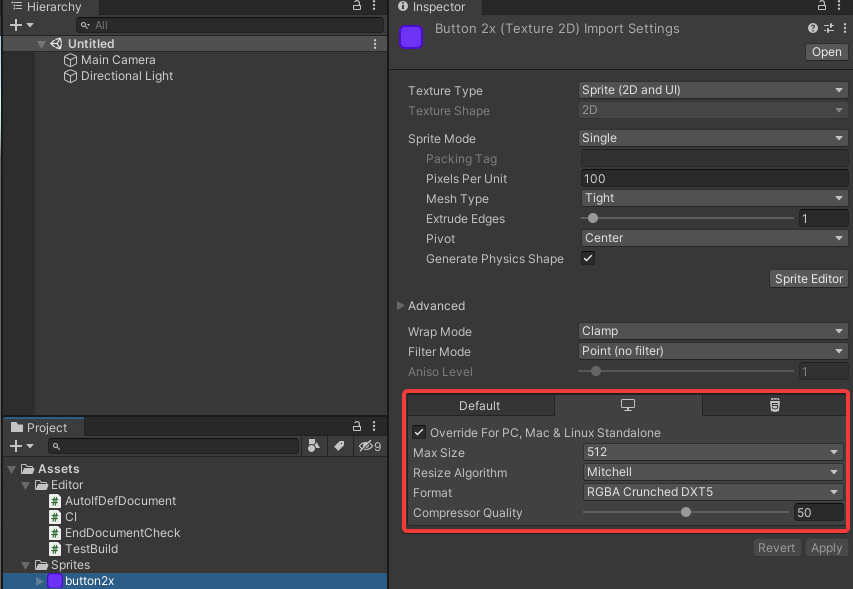Click the Pixels Per Unit input field
Screen dimensions: 853x589
tap(713, 179)
